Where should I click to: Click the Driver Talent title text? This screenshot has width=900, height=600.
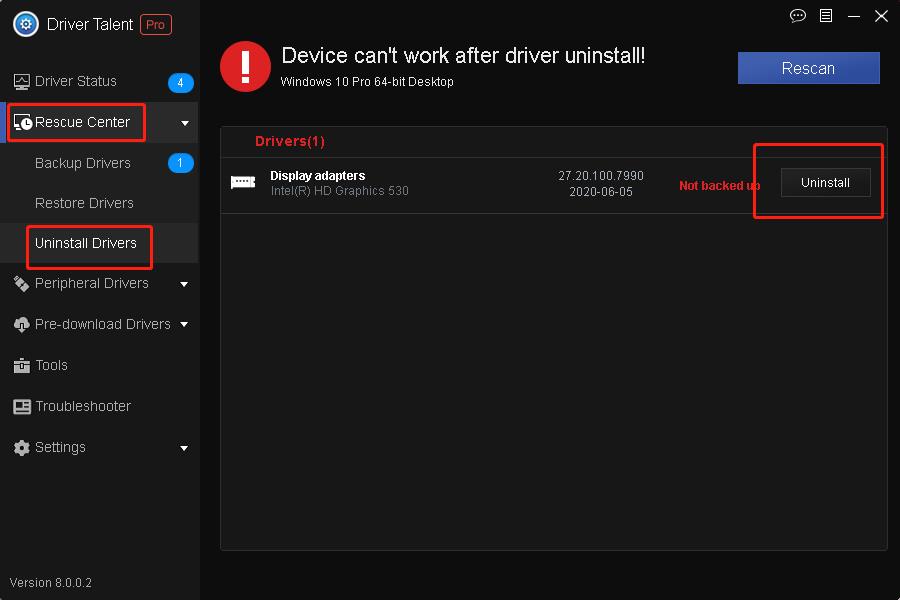[90, 24]
